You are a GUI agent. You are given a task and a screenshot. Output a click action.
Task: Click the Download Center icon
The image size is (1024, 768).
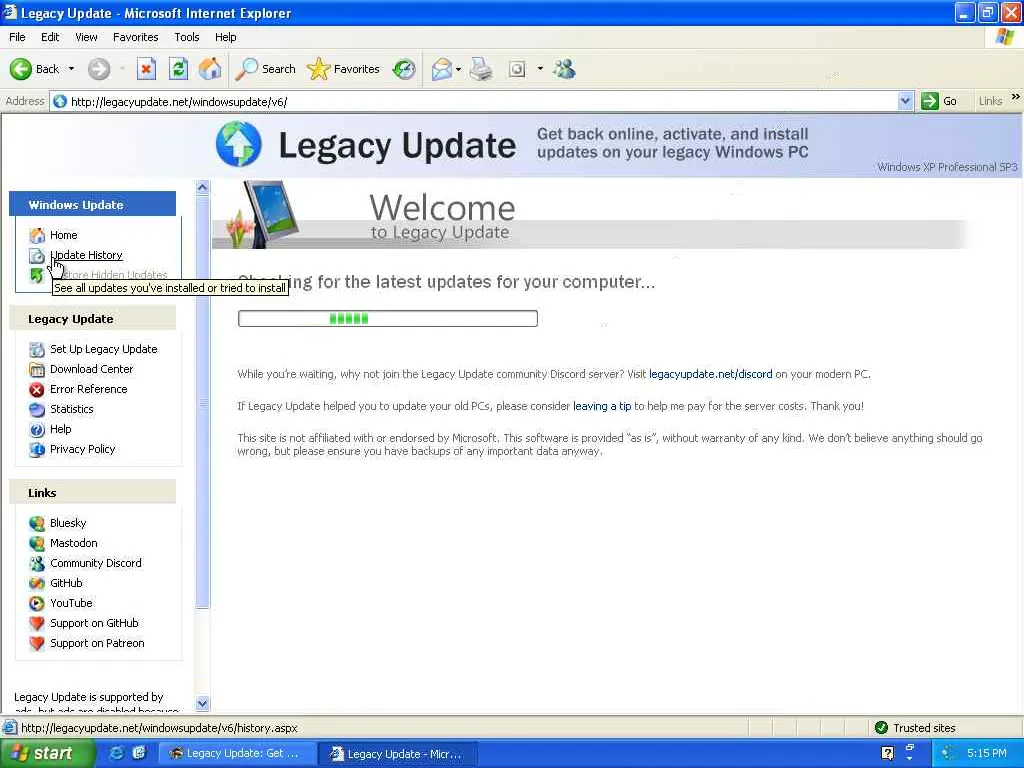(x=37, y=370)
